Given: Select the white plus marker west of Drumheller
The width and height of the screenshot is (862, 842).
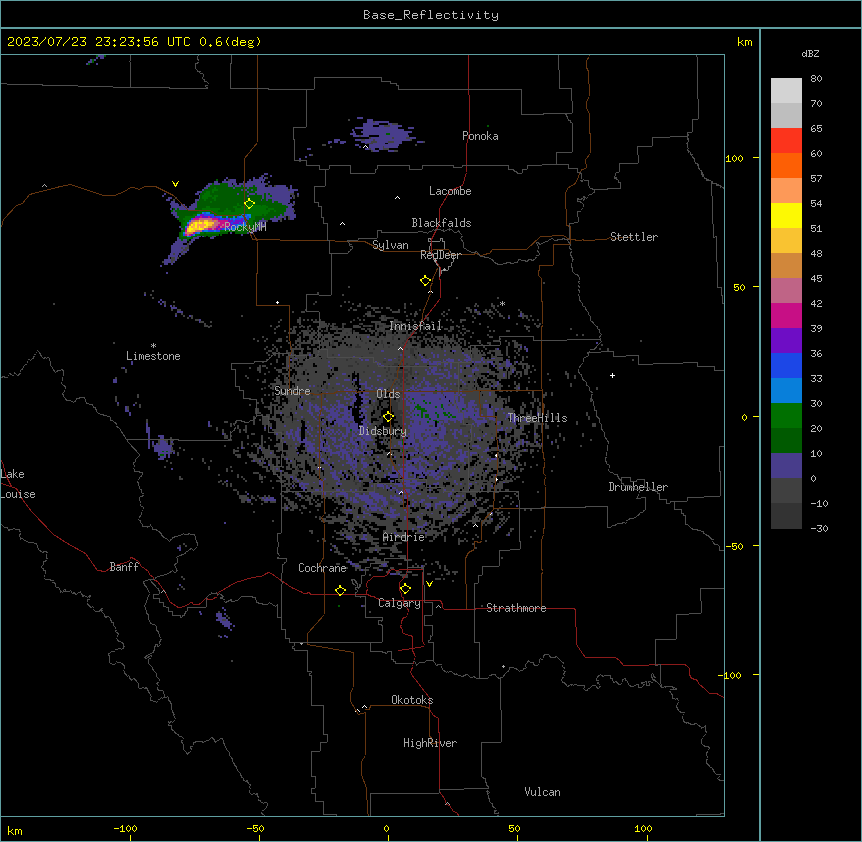Looking at the screenshot, I should [612, 375].
